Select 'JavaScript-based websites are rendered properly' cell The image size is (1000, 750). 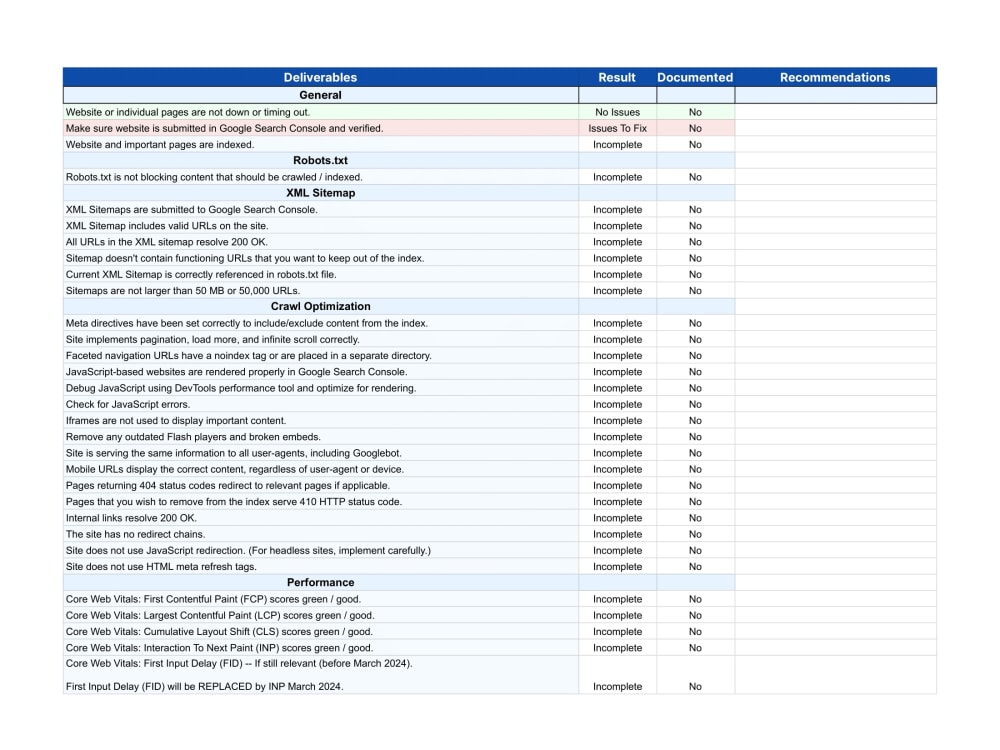(320, 372)
